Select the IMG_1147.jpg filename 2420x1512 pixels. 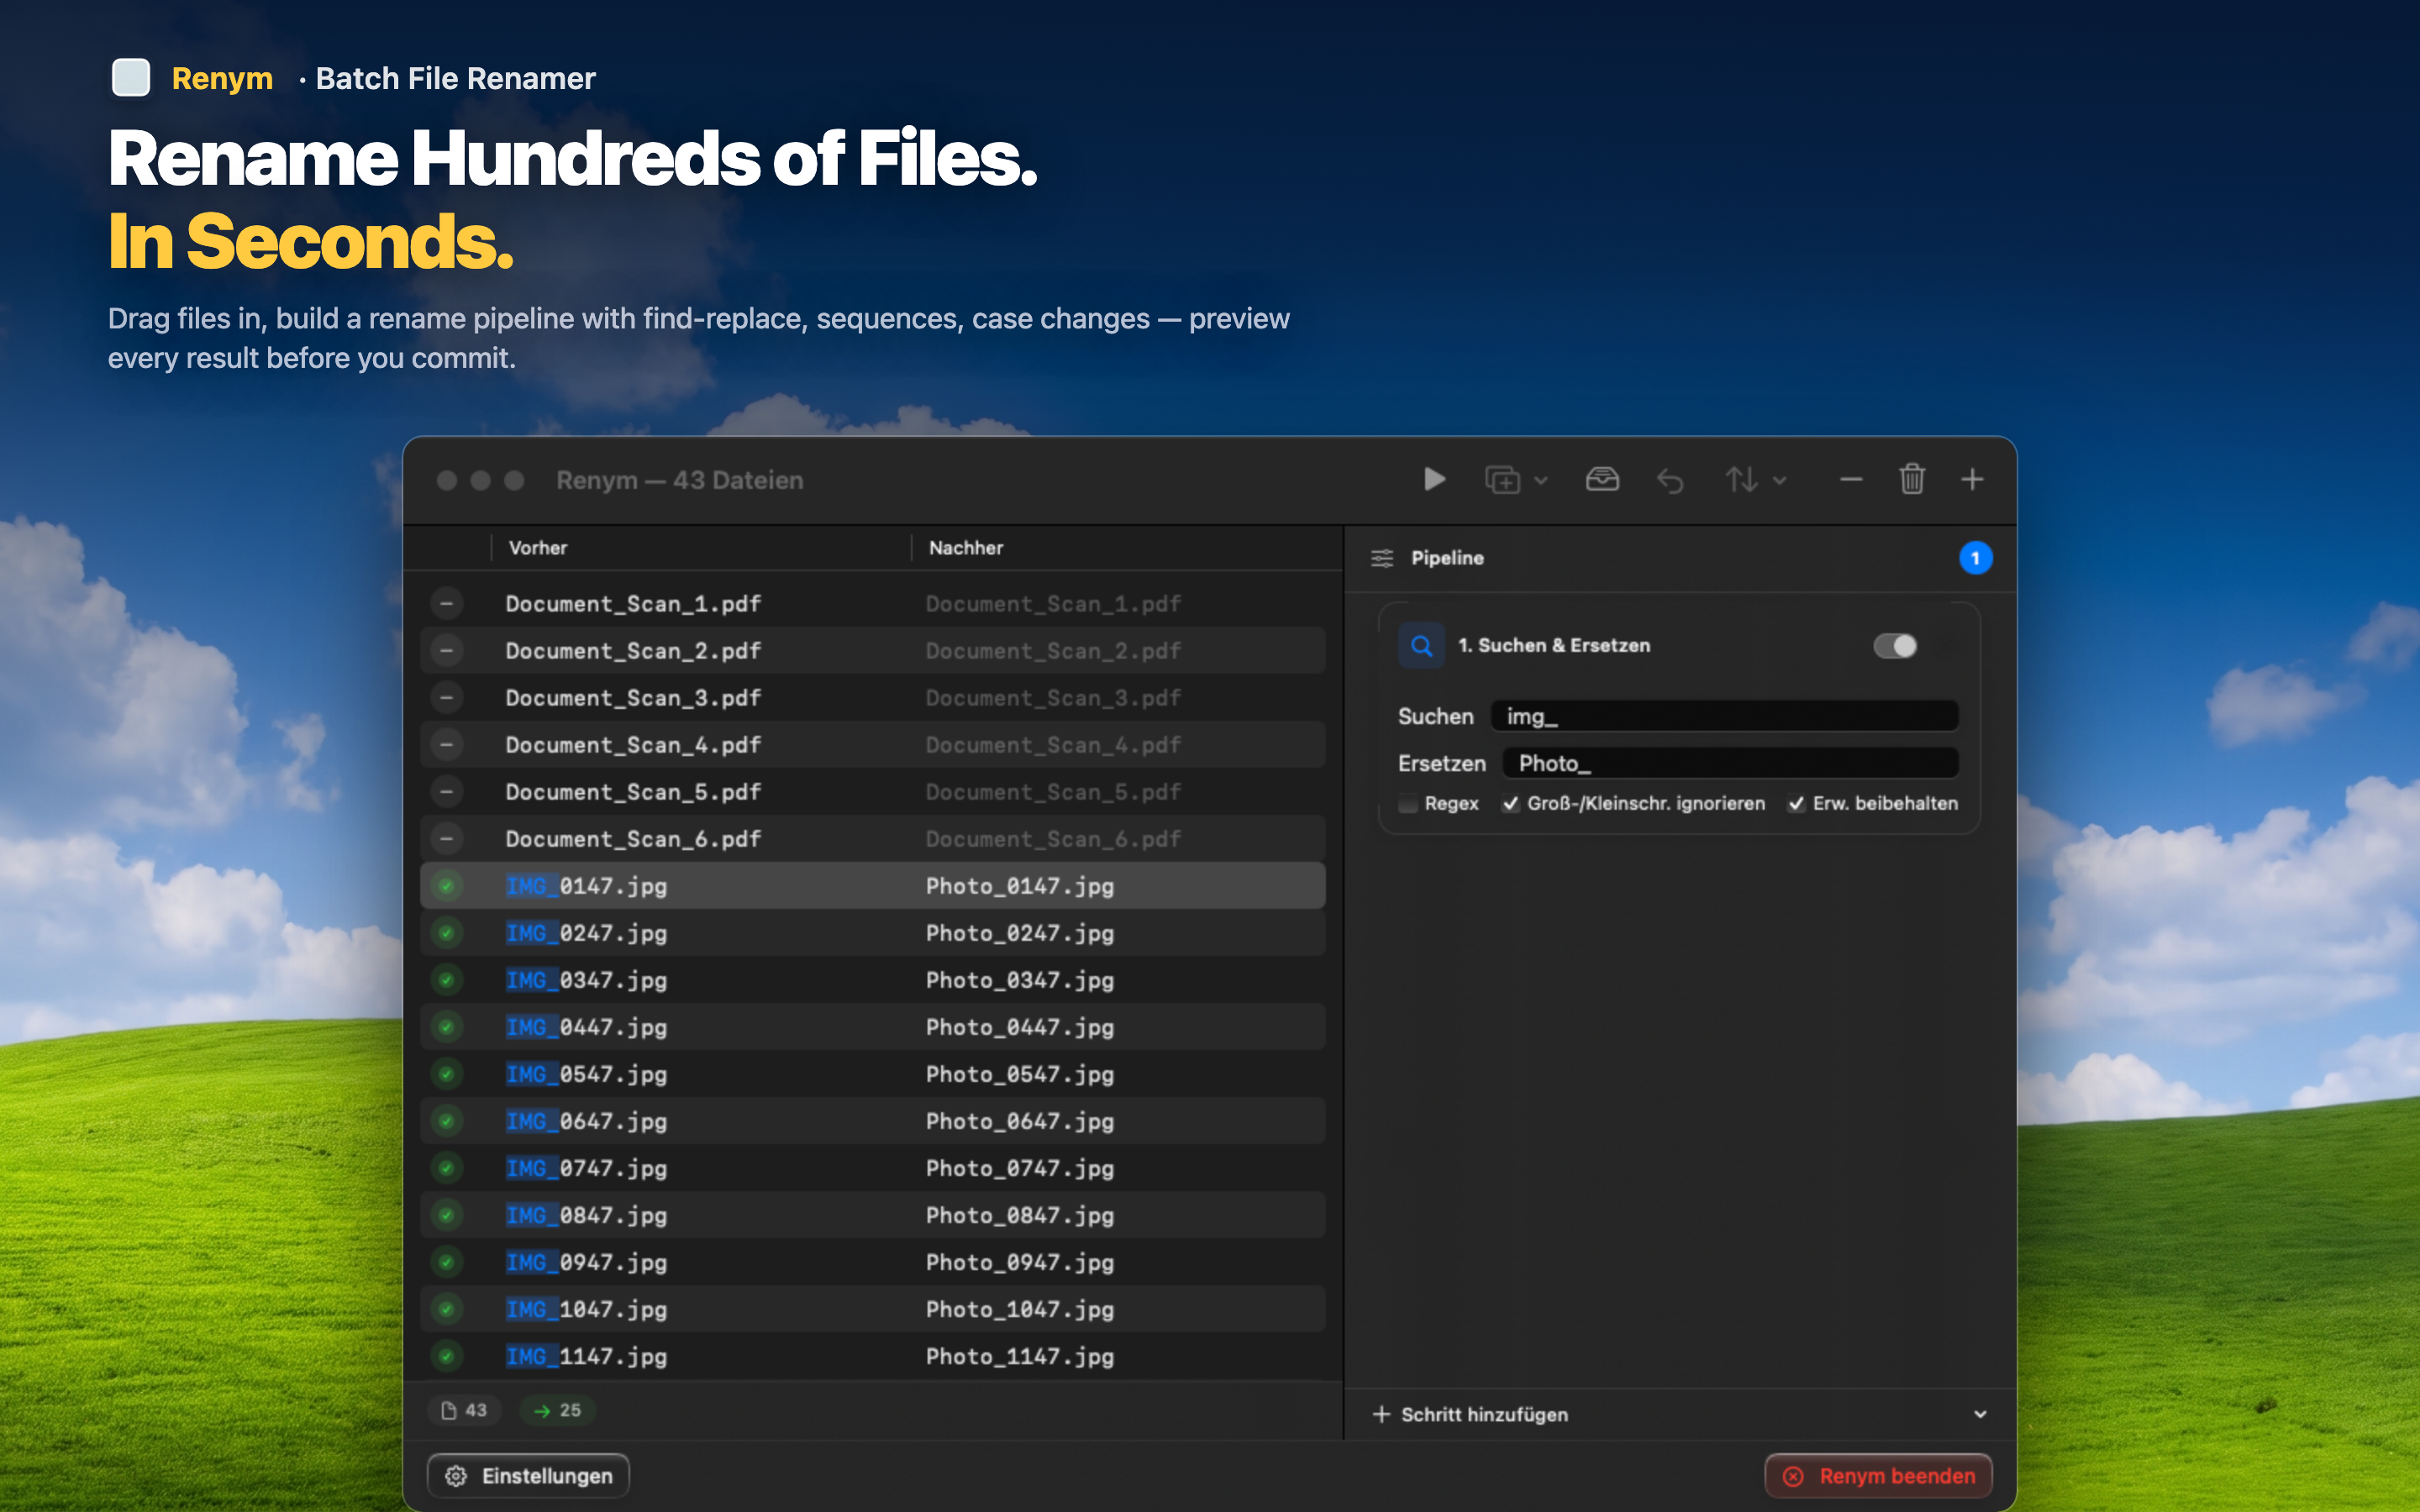586,1356
